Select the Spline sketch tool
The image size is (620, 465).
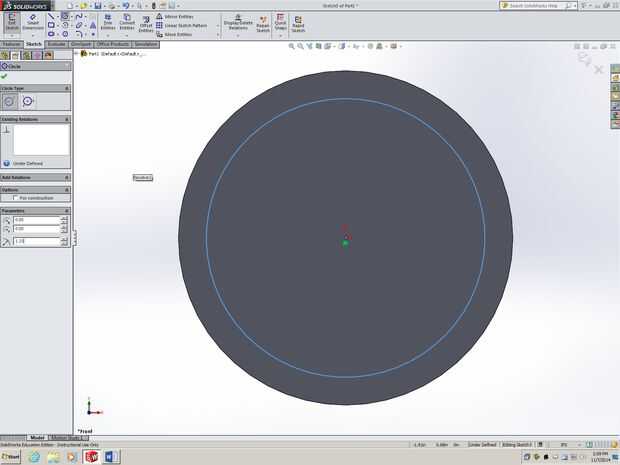[79, 16]
